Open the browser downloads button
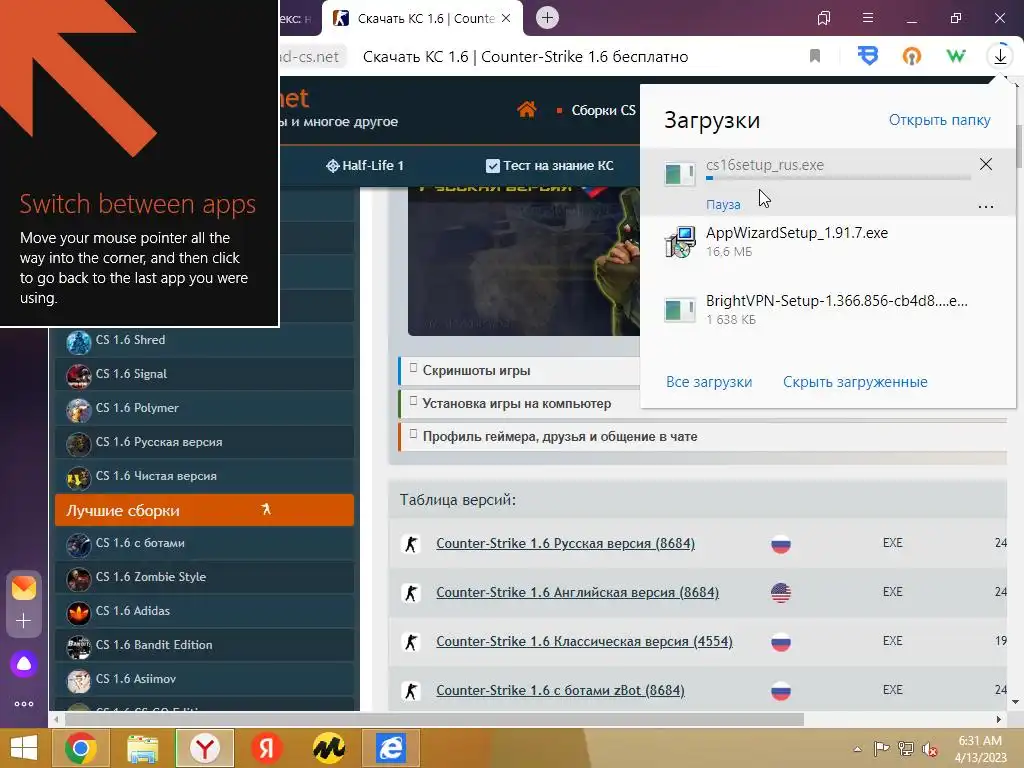This screenshot has width=1024, height=768. (x=1000, y=57)
